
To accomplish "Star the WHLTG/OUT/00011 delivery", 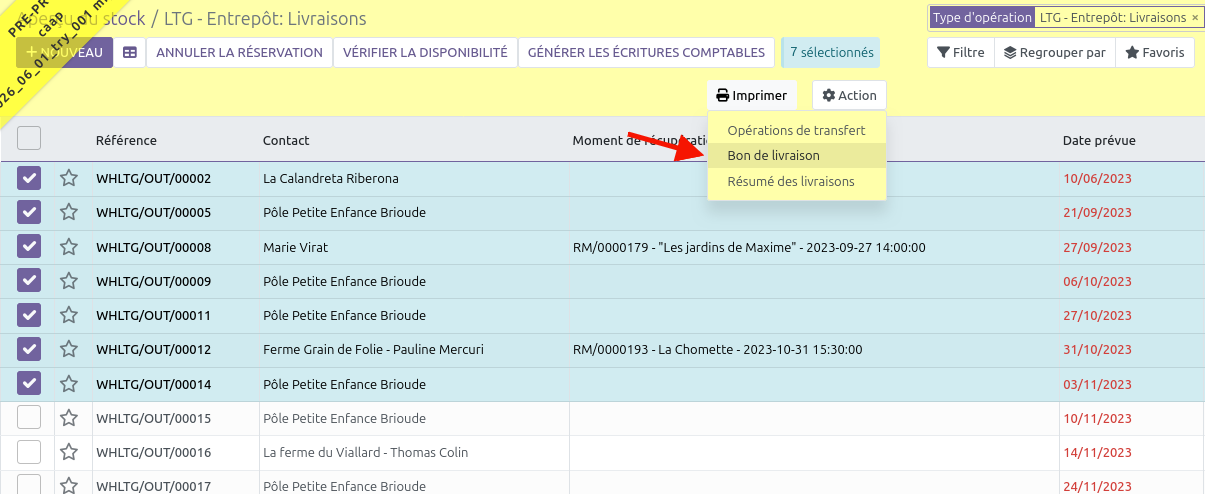I will 69,315.
